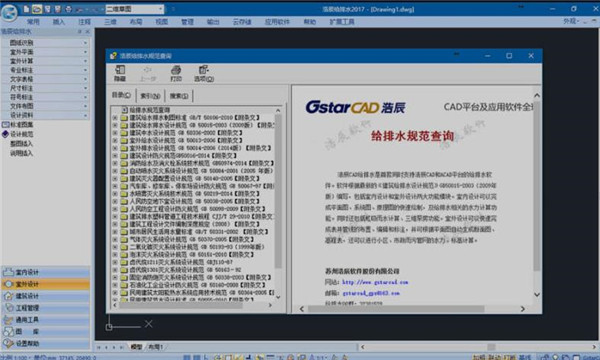Select 泡沫灭火系统设计规范 GB 50151-2010 in tree
The image size is (600, 360).
[x=192, y=254]
